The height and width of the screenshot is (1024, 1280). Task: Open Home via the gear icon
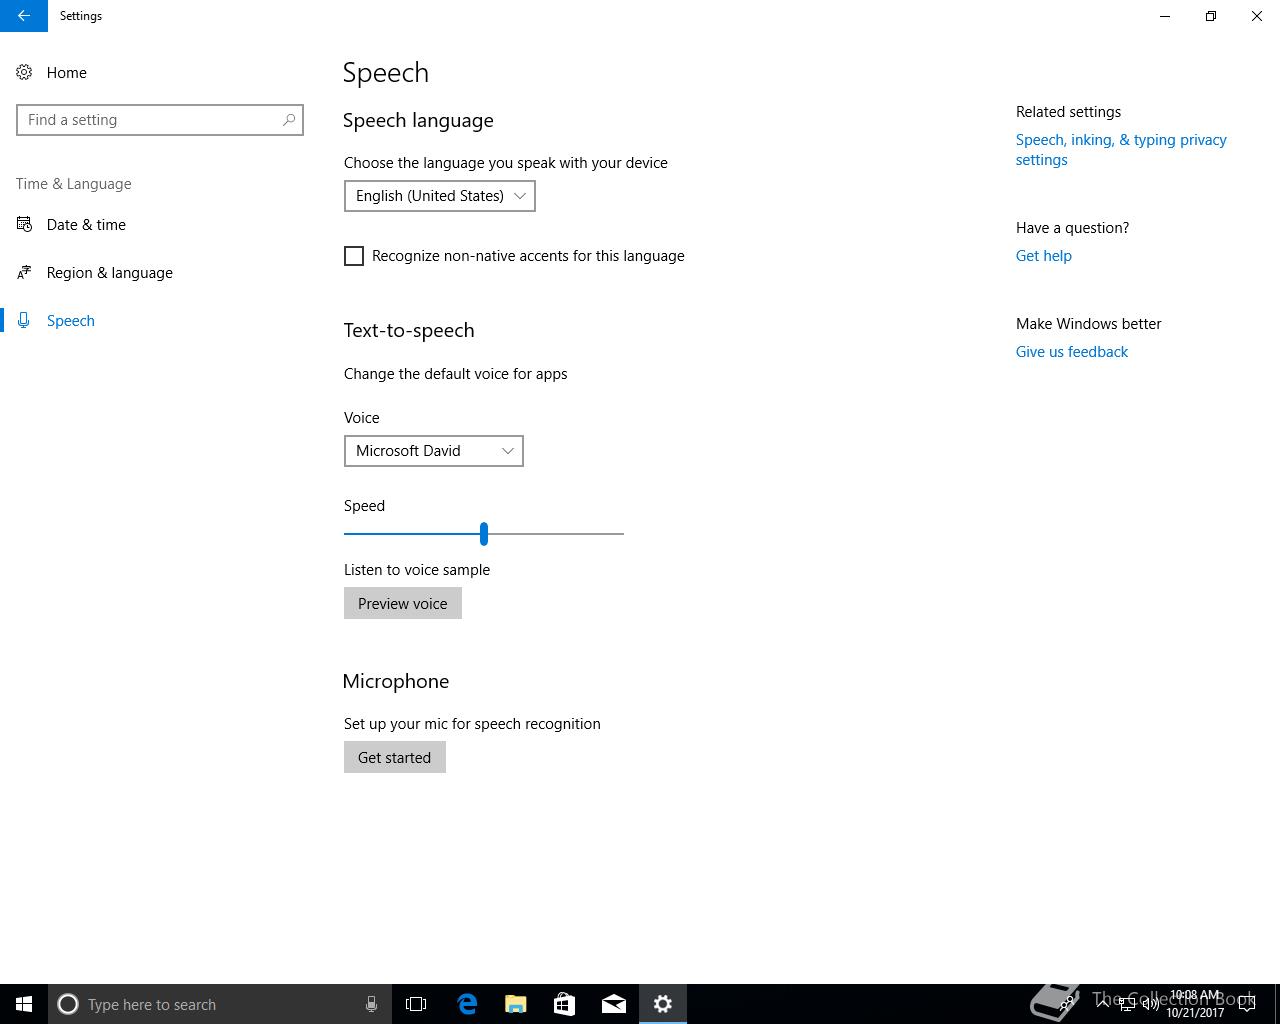[x=24, y=72]
